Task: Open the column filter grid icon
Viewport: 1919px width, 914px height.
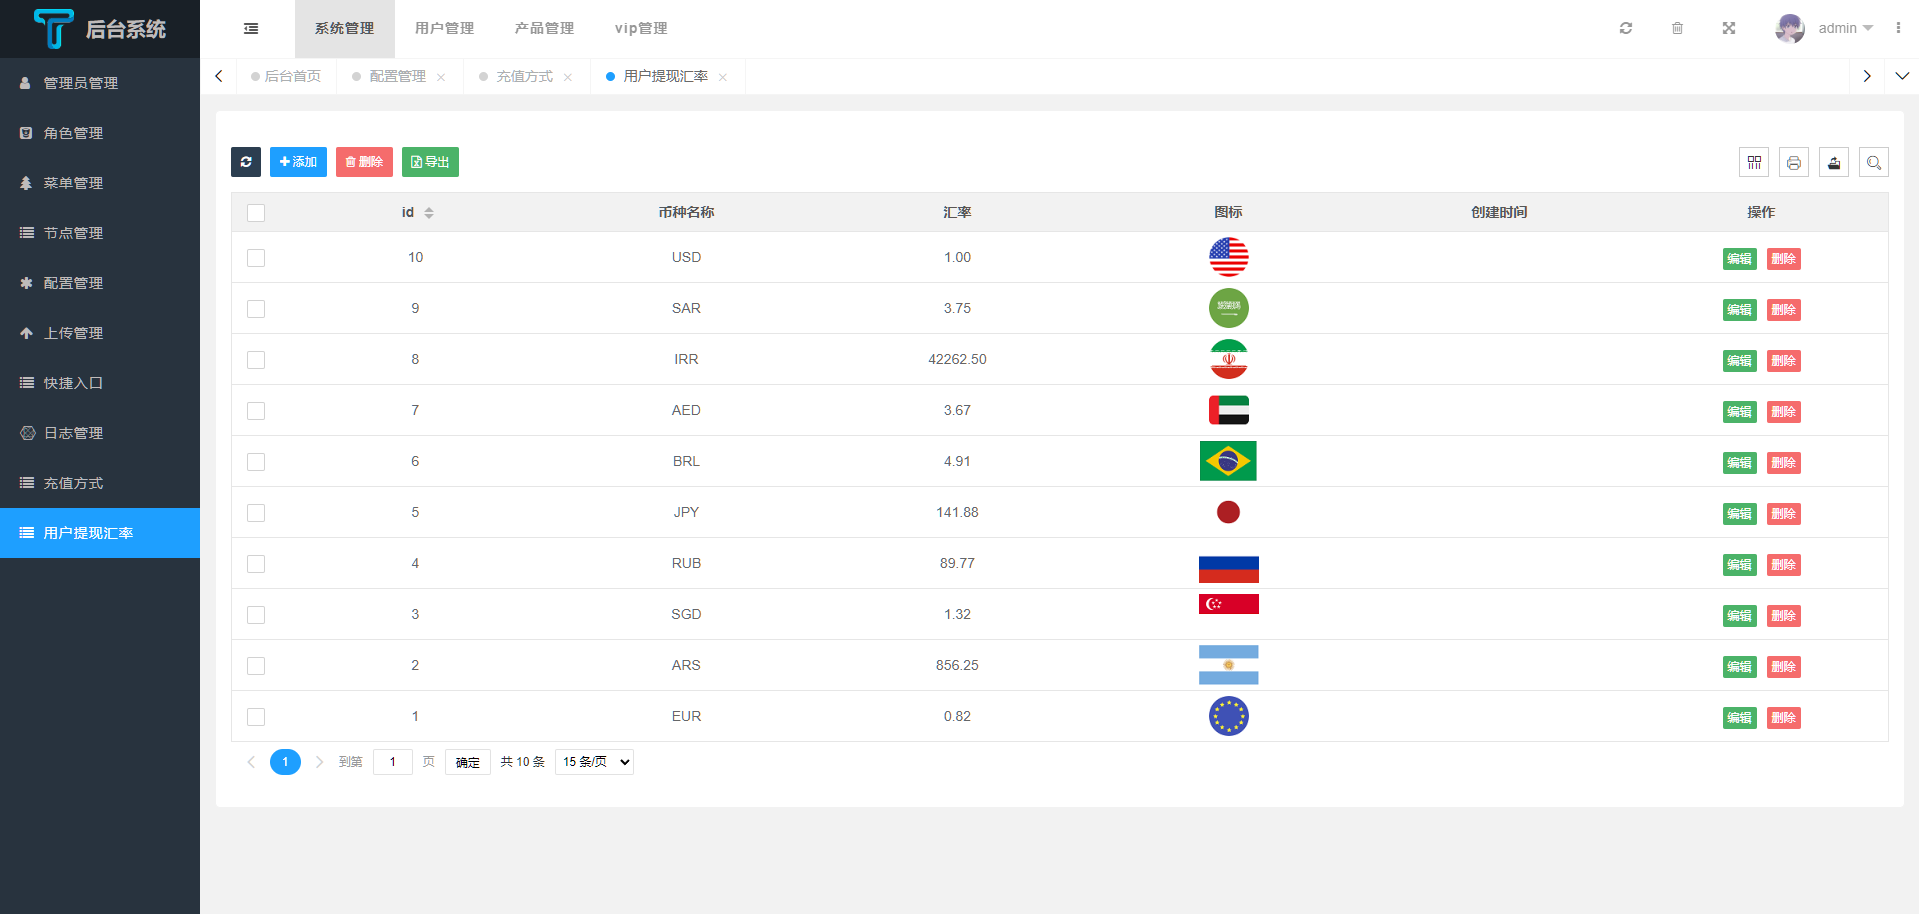Action: pyautogui.click(x=1754, y=162)
